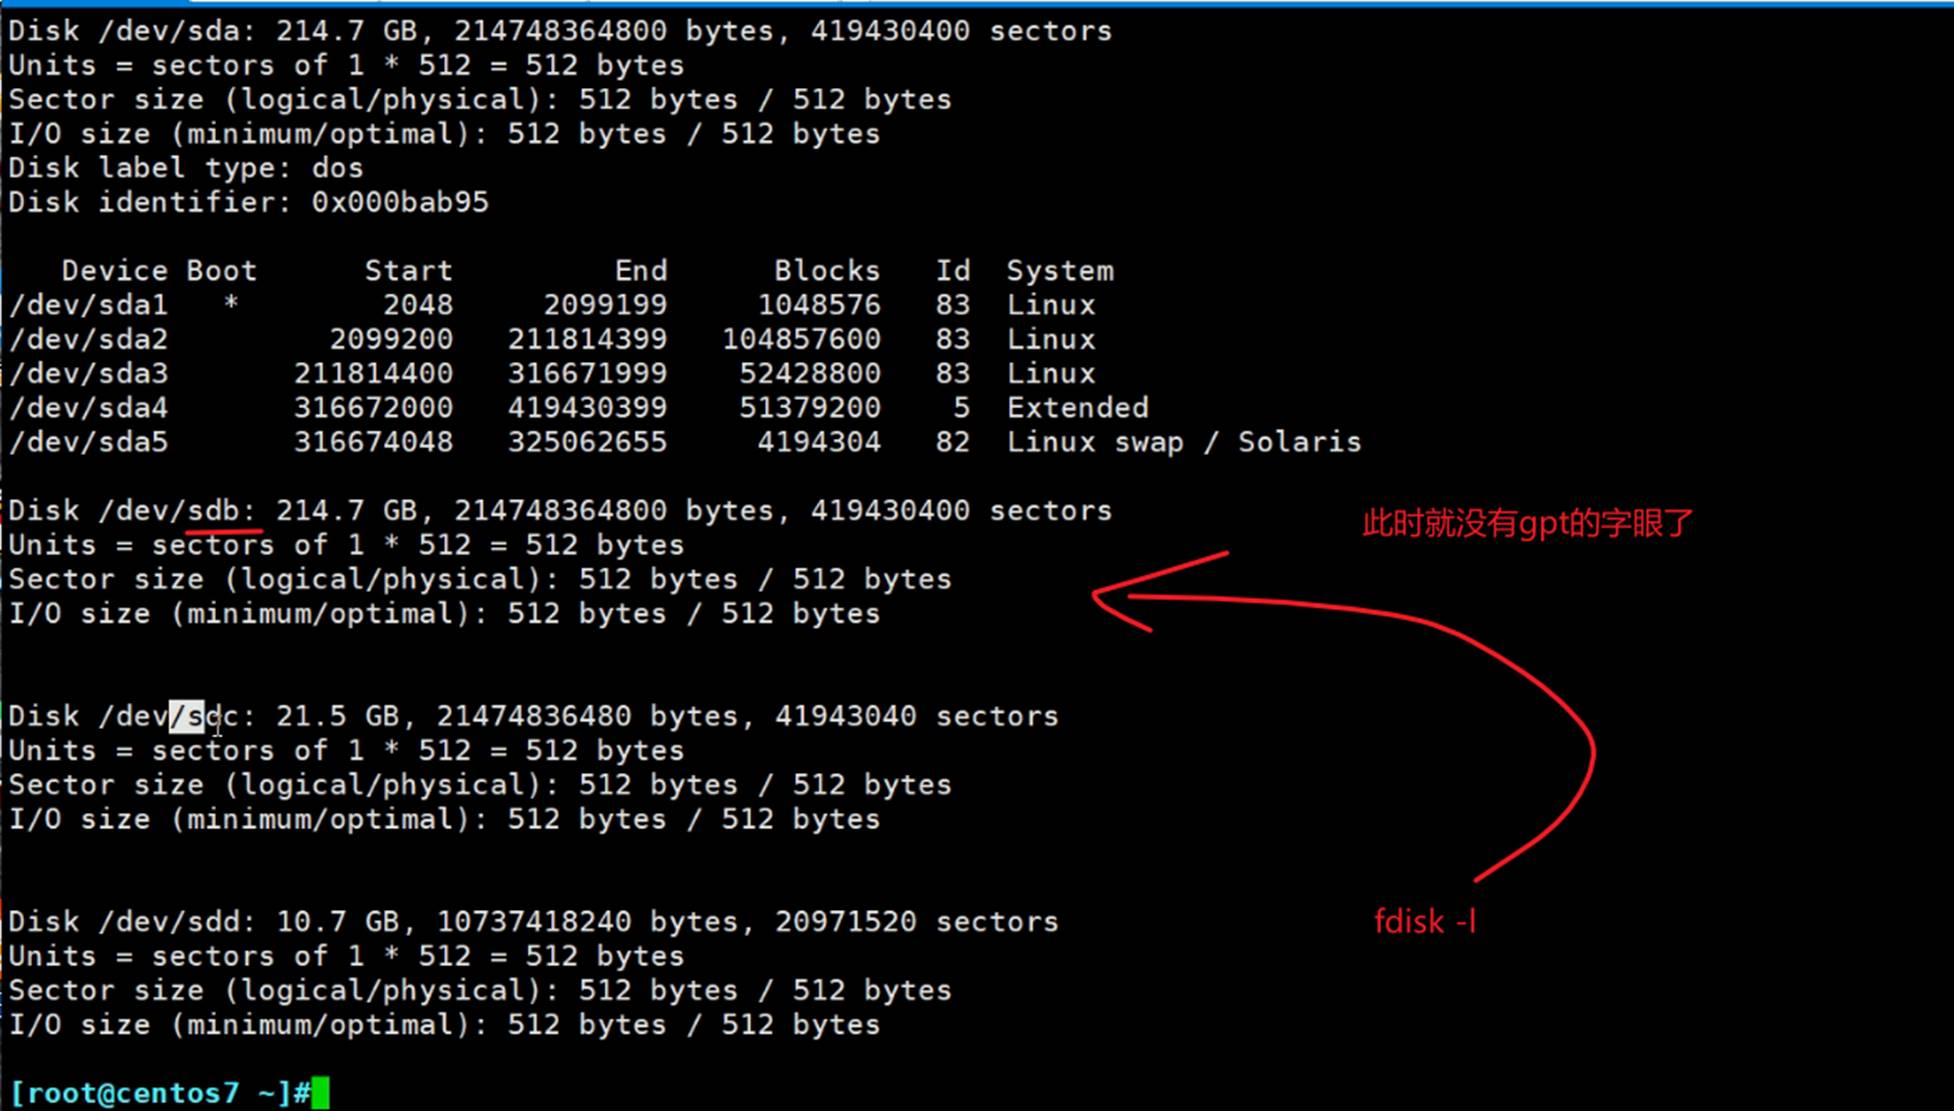Click the 21.5 GB size of sdc
This screenshot has width=1954, height=1111.
click(337, 716)
